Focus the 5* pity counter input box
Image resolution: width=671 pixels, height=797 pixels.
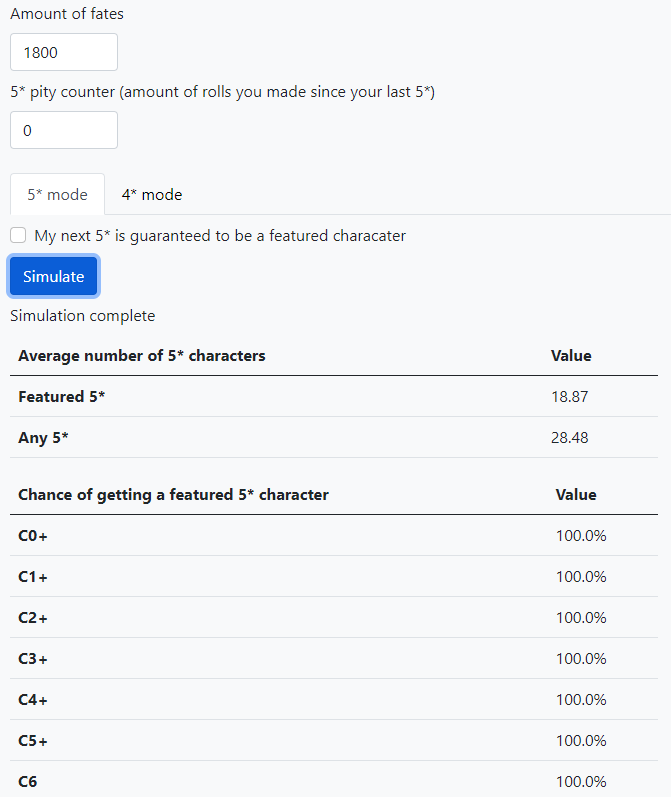point(64,130)
